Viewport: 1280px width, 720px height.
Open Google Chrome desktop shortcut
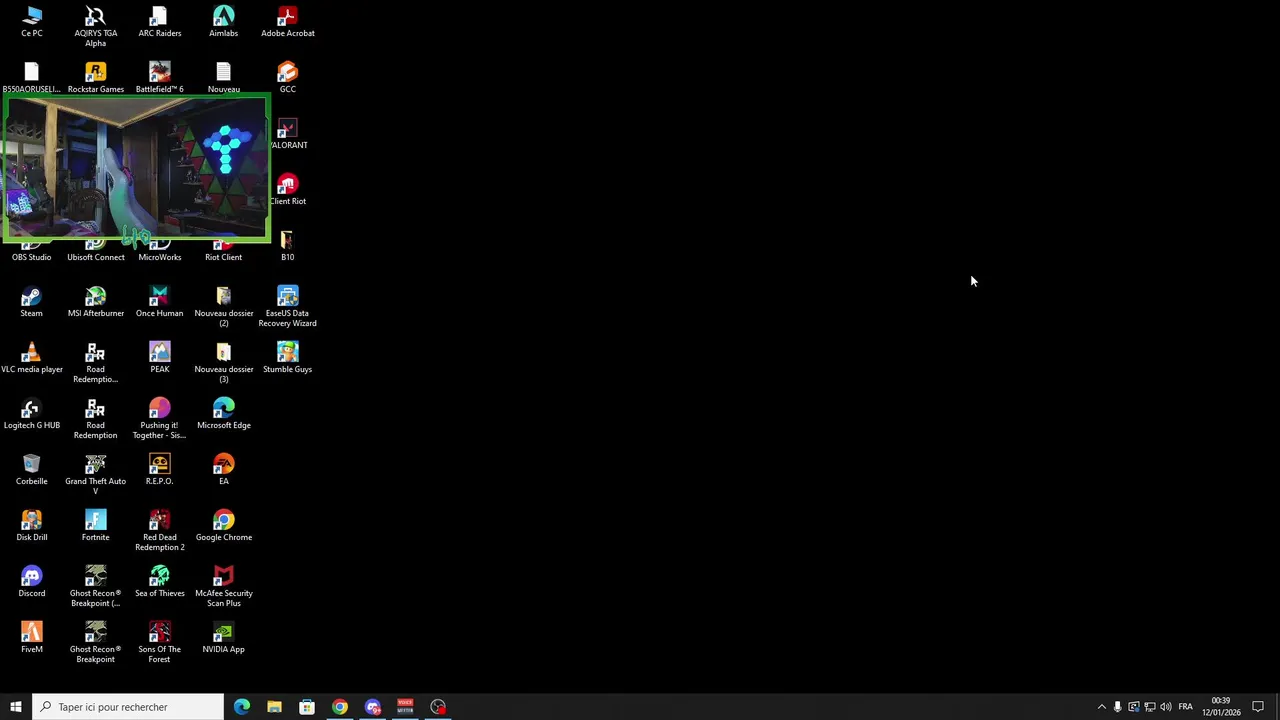[x=223, y=525]
